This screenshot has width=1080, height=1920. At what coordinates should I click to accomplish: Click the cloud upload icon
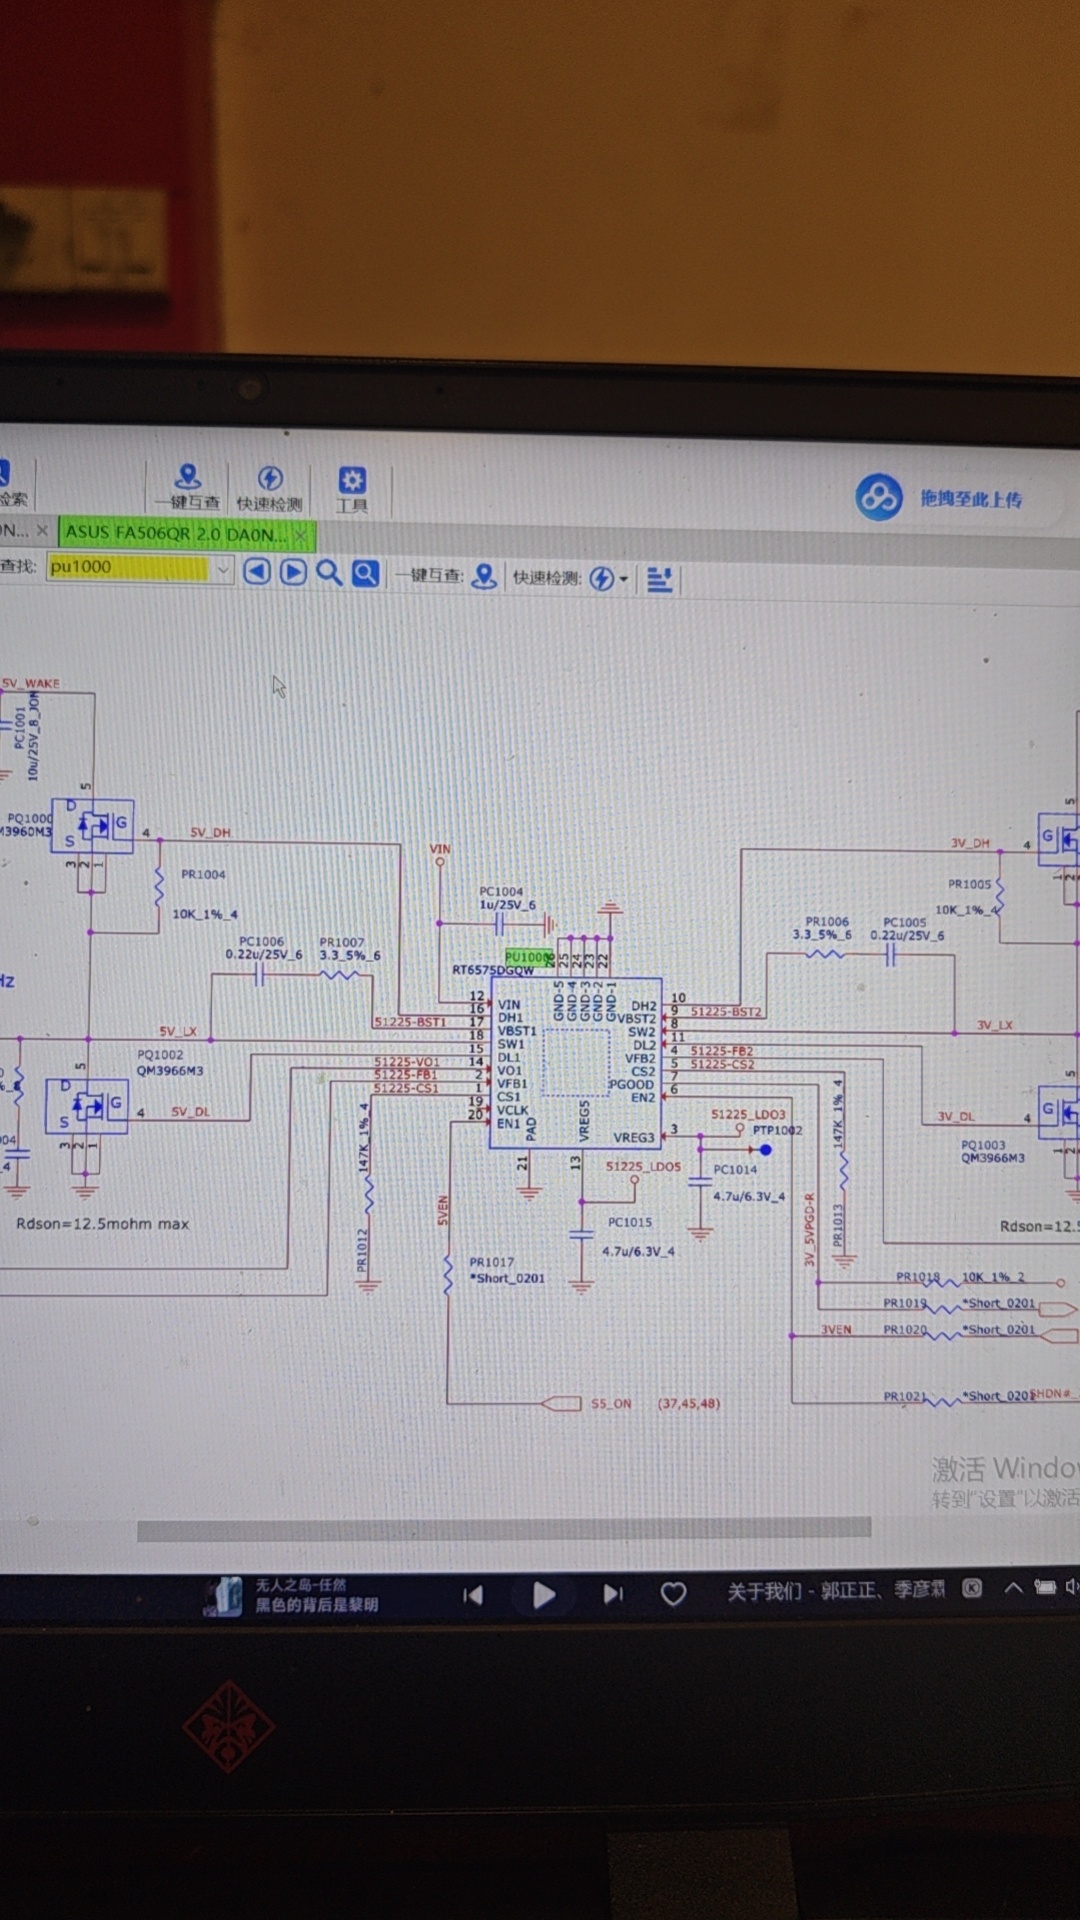pos(879,497)
